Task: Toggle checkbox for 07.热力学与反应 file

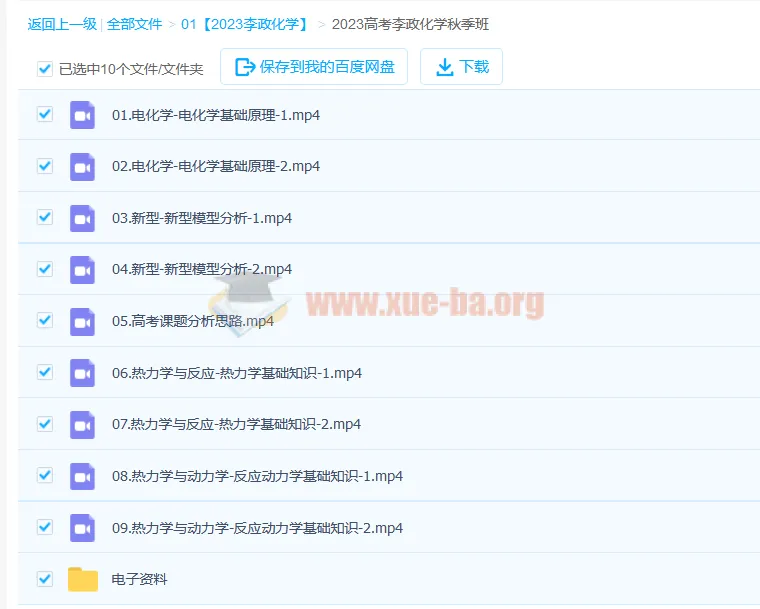Action: (44, 424)
